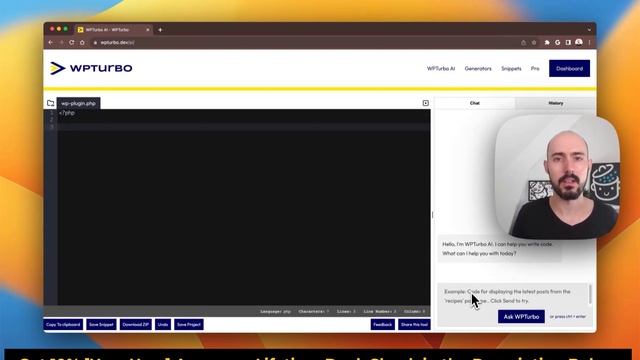Open WPTurbo AI nav link

(x=441, y=69)
